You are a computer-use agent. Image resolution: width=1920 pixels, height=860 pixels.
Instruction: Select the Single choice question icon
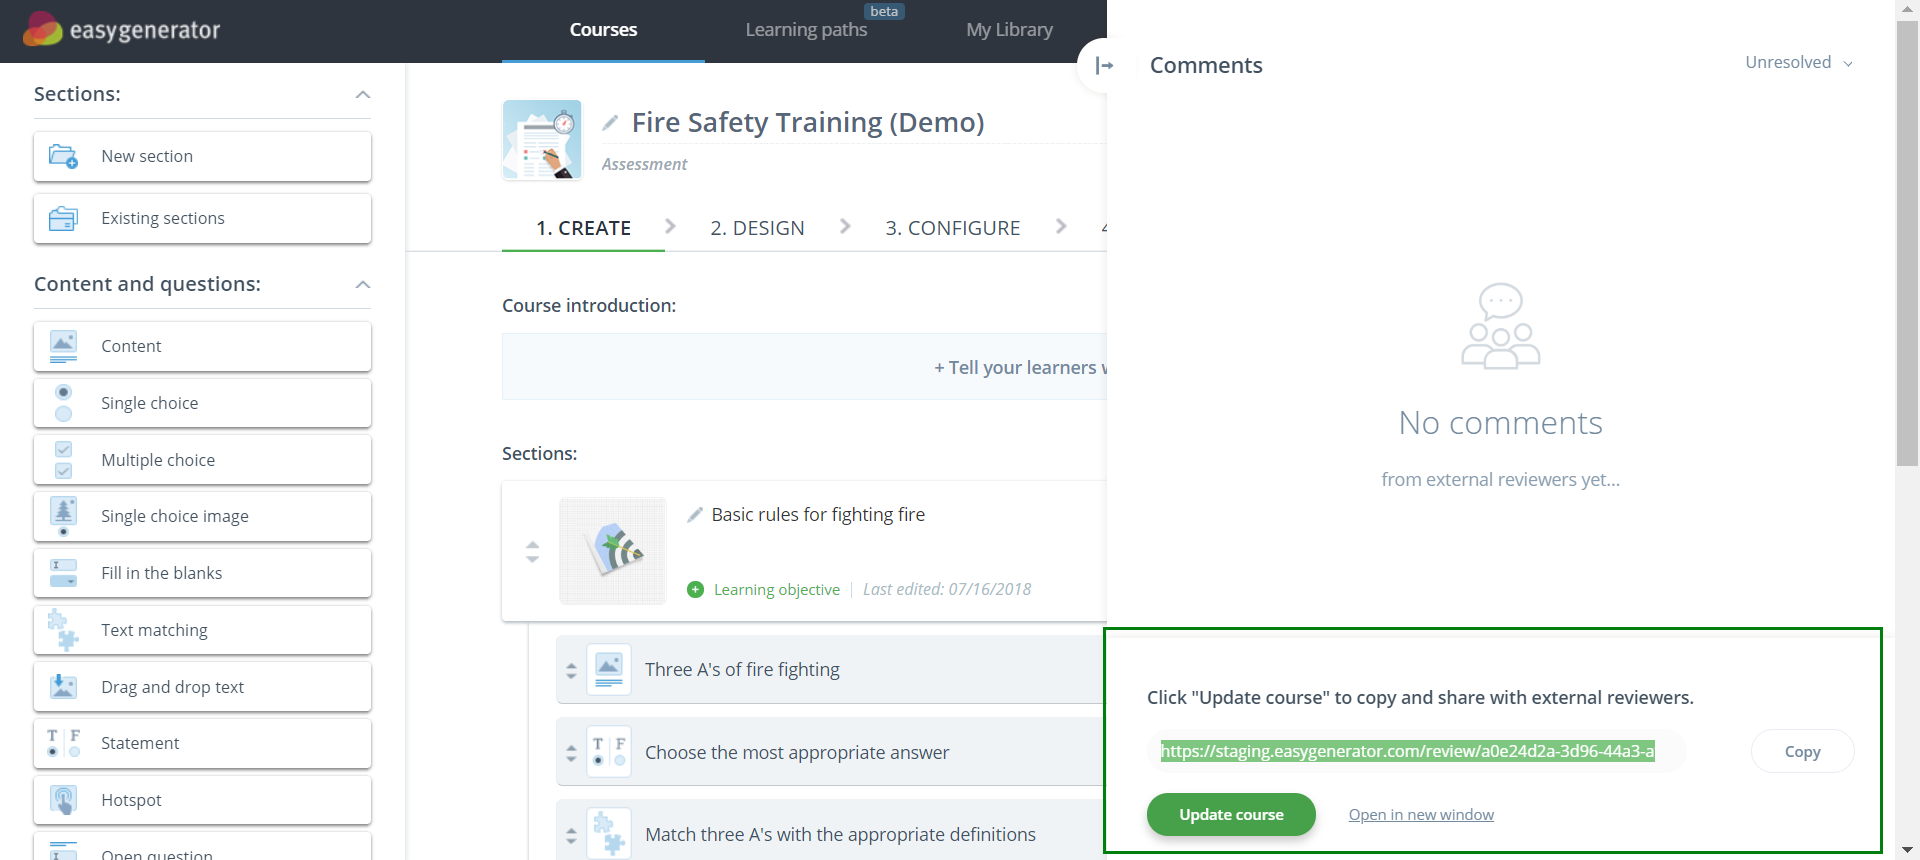pos(64,403)
